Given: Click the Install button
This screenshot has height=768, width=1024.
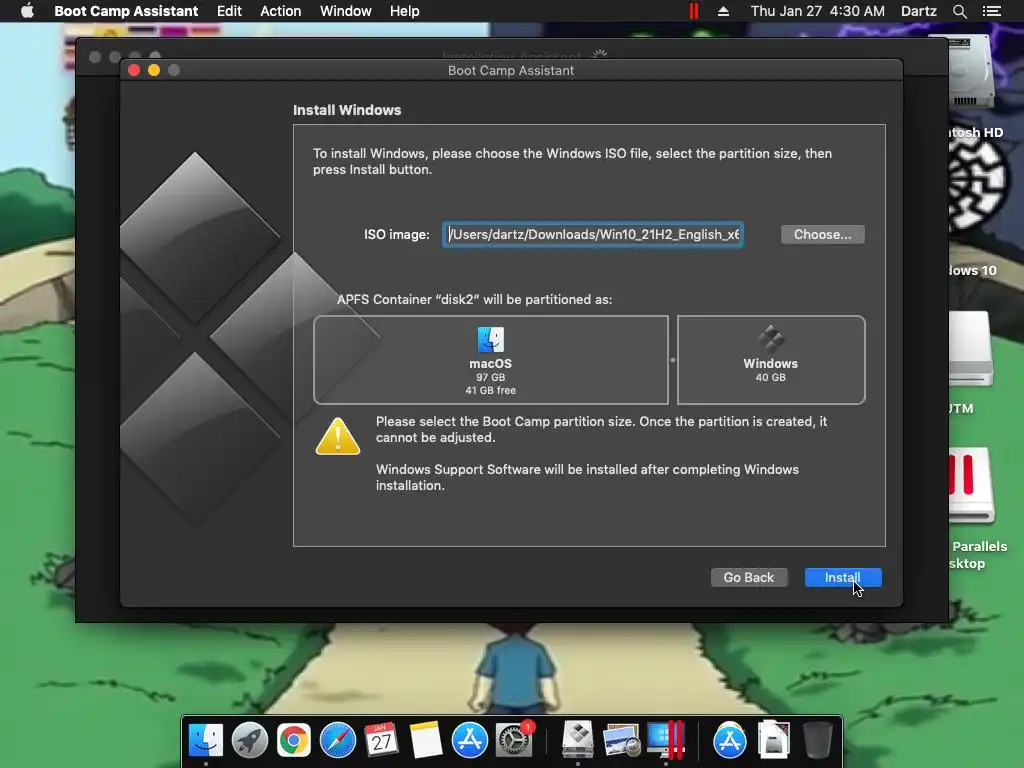Looking at the screenshot, I should pyautogui.click(x=842, y=577).
